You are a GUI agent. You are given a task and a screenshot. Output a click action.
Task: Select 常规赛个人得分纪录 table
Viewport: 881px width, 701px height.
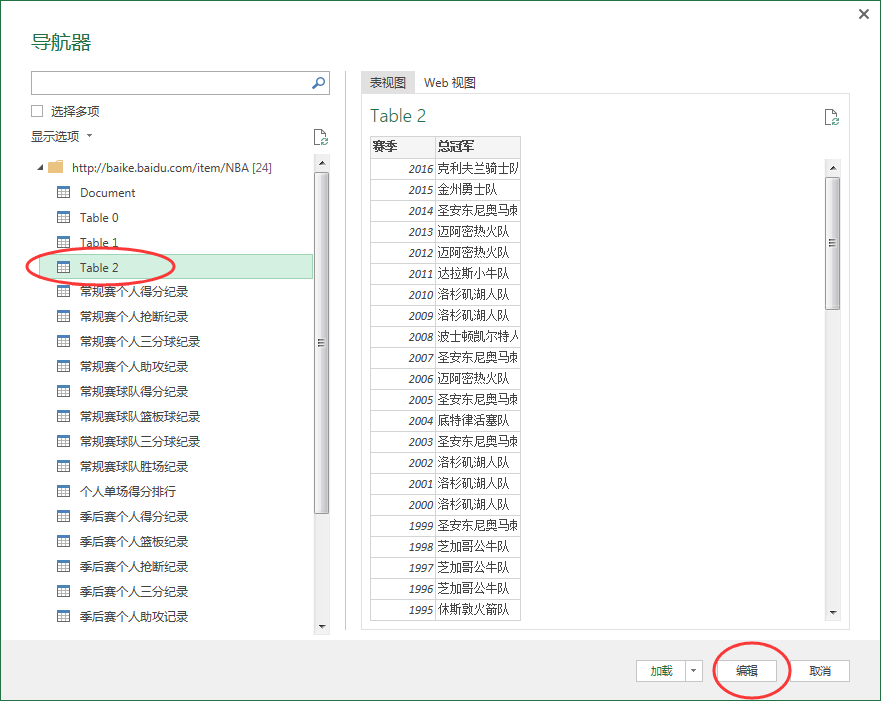pos(134,292)
